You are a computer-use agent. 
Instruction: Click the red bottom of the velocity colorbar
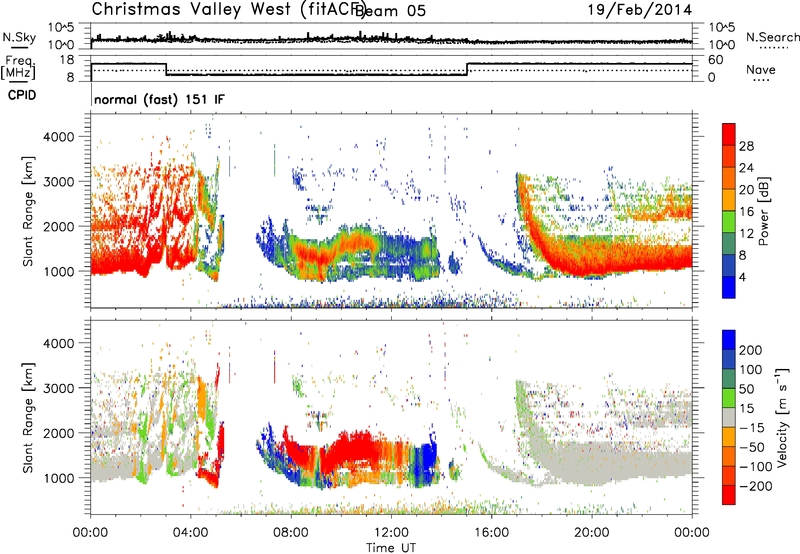tap(729, 495)
